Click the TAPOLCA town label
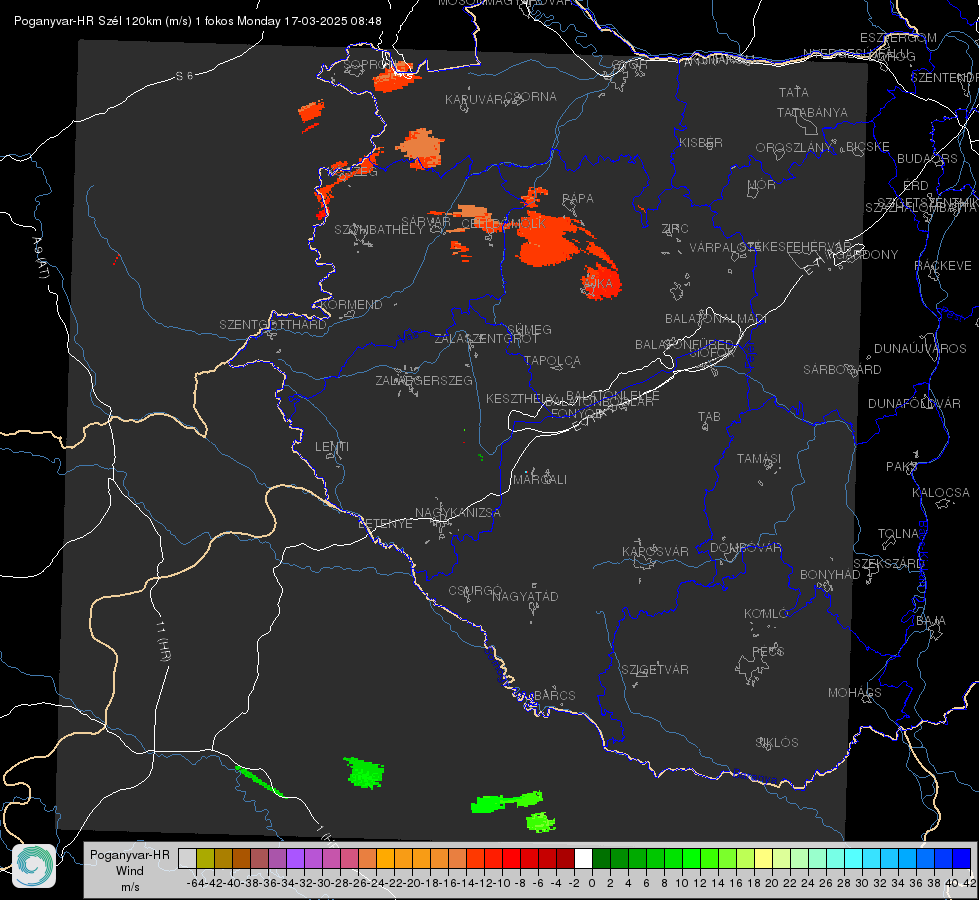The width and height of the screenshot is (979, 900). pyautogui.click(x=552, y=360)
